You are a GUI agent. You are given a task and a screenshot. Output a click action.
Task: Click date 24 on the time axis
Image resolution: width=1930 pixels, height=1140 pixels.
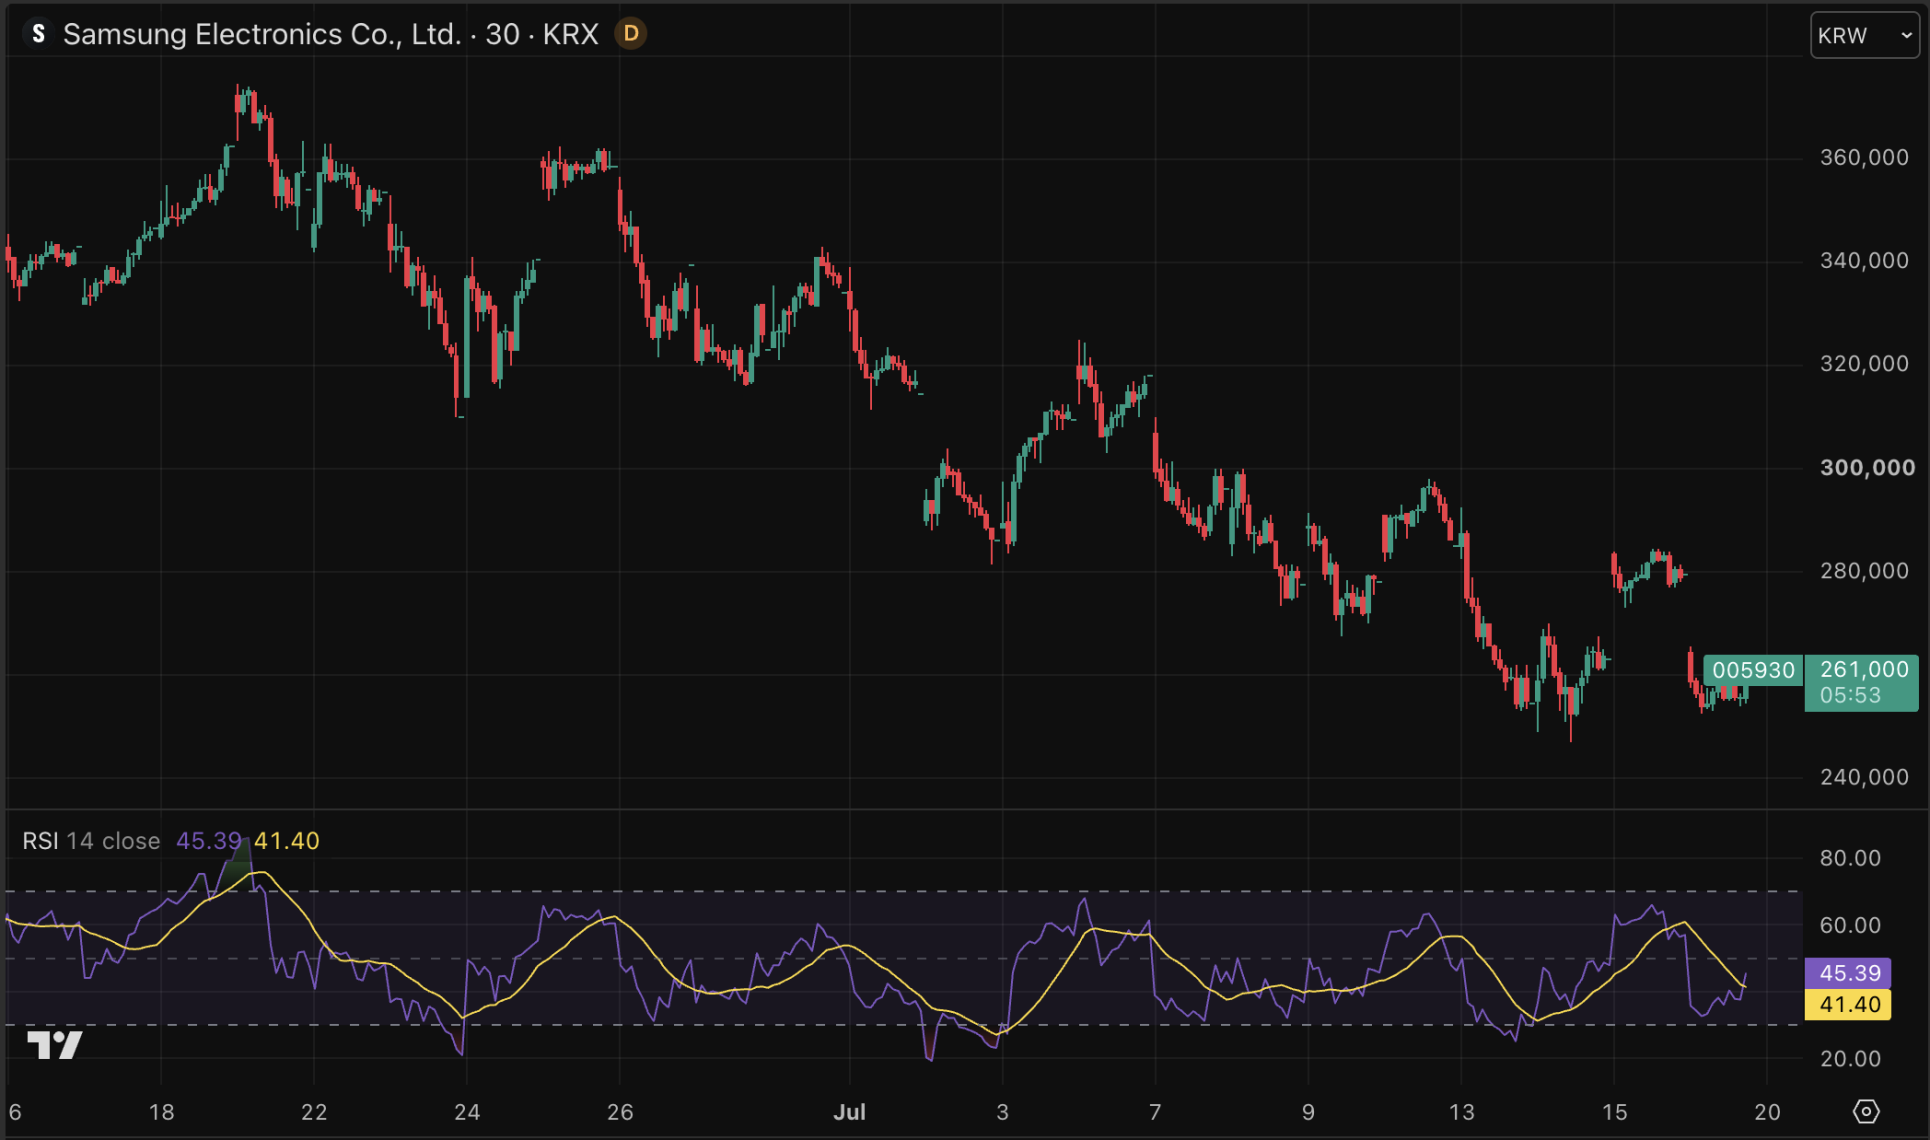click(467, 1112)
